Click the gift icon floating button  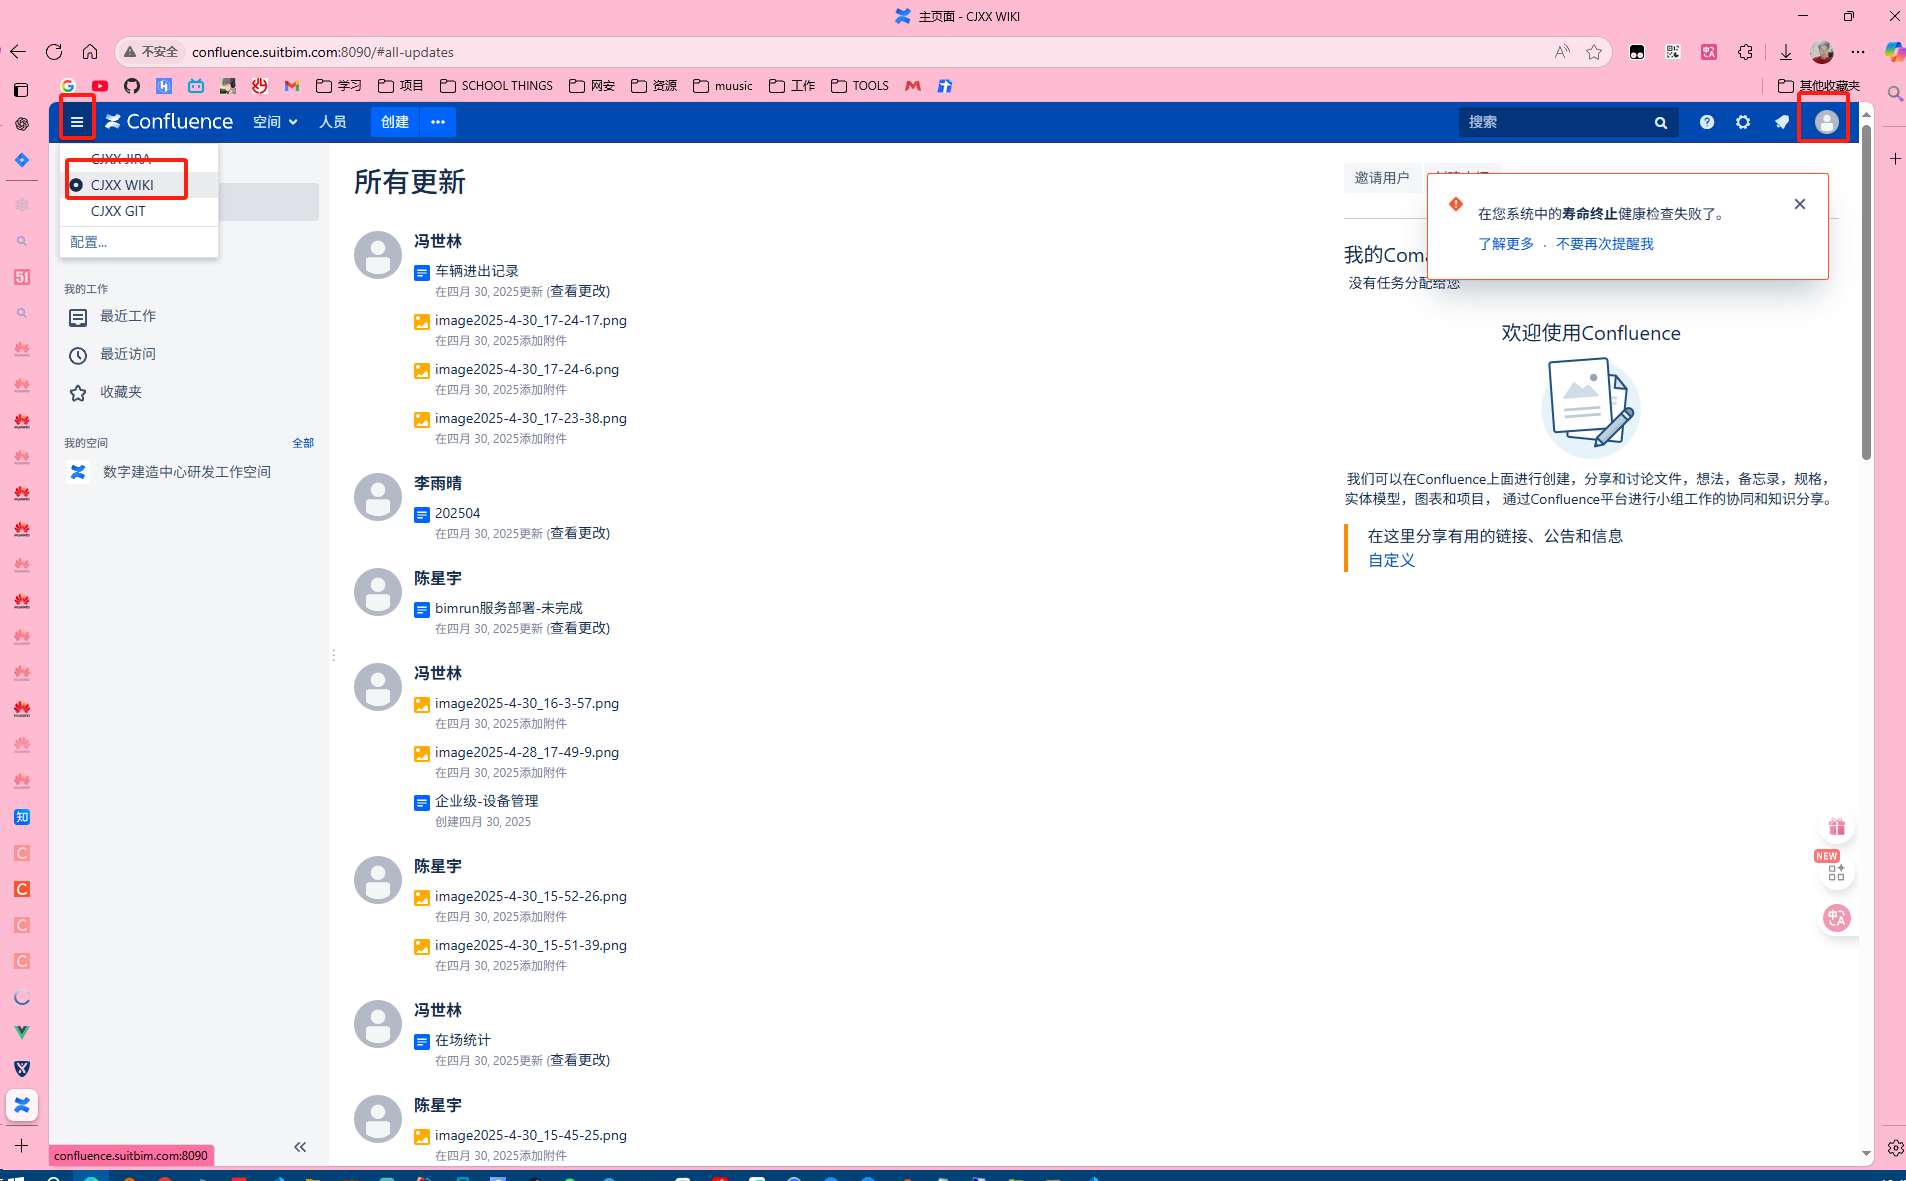coord(1837,827)
